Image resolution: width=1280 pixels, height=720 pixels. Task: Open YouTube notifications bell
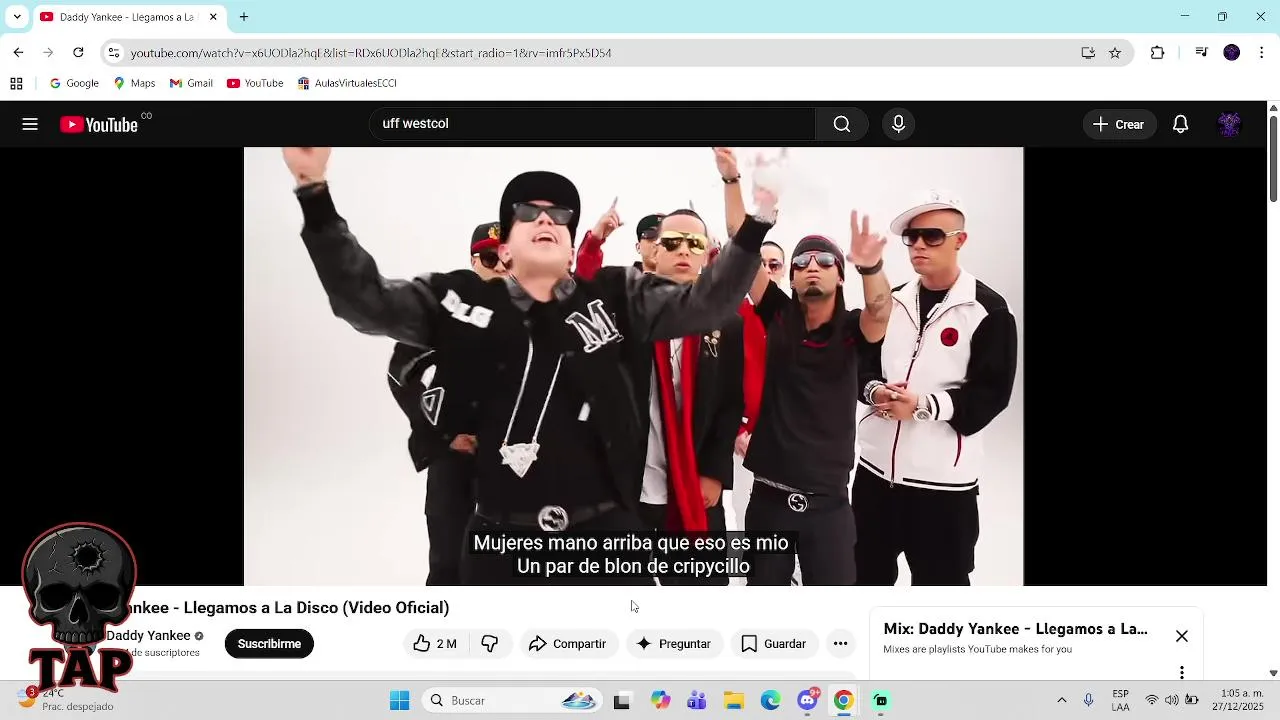(x=1181, y=124)
